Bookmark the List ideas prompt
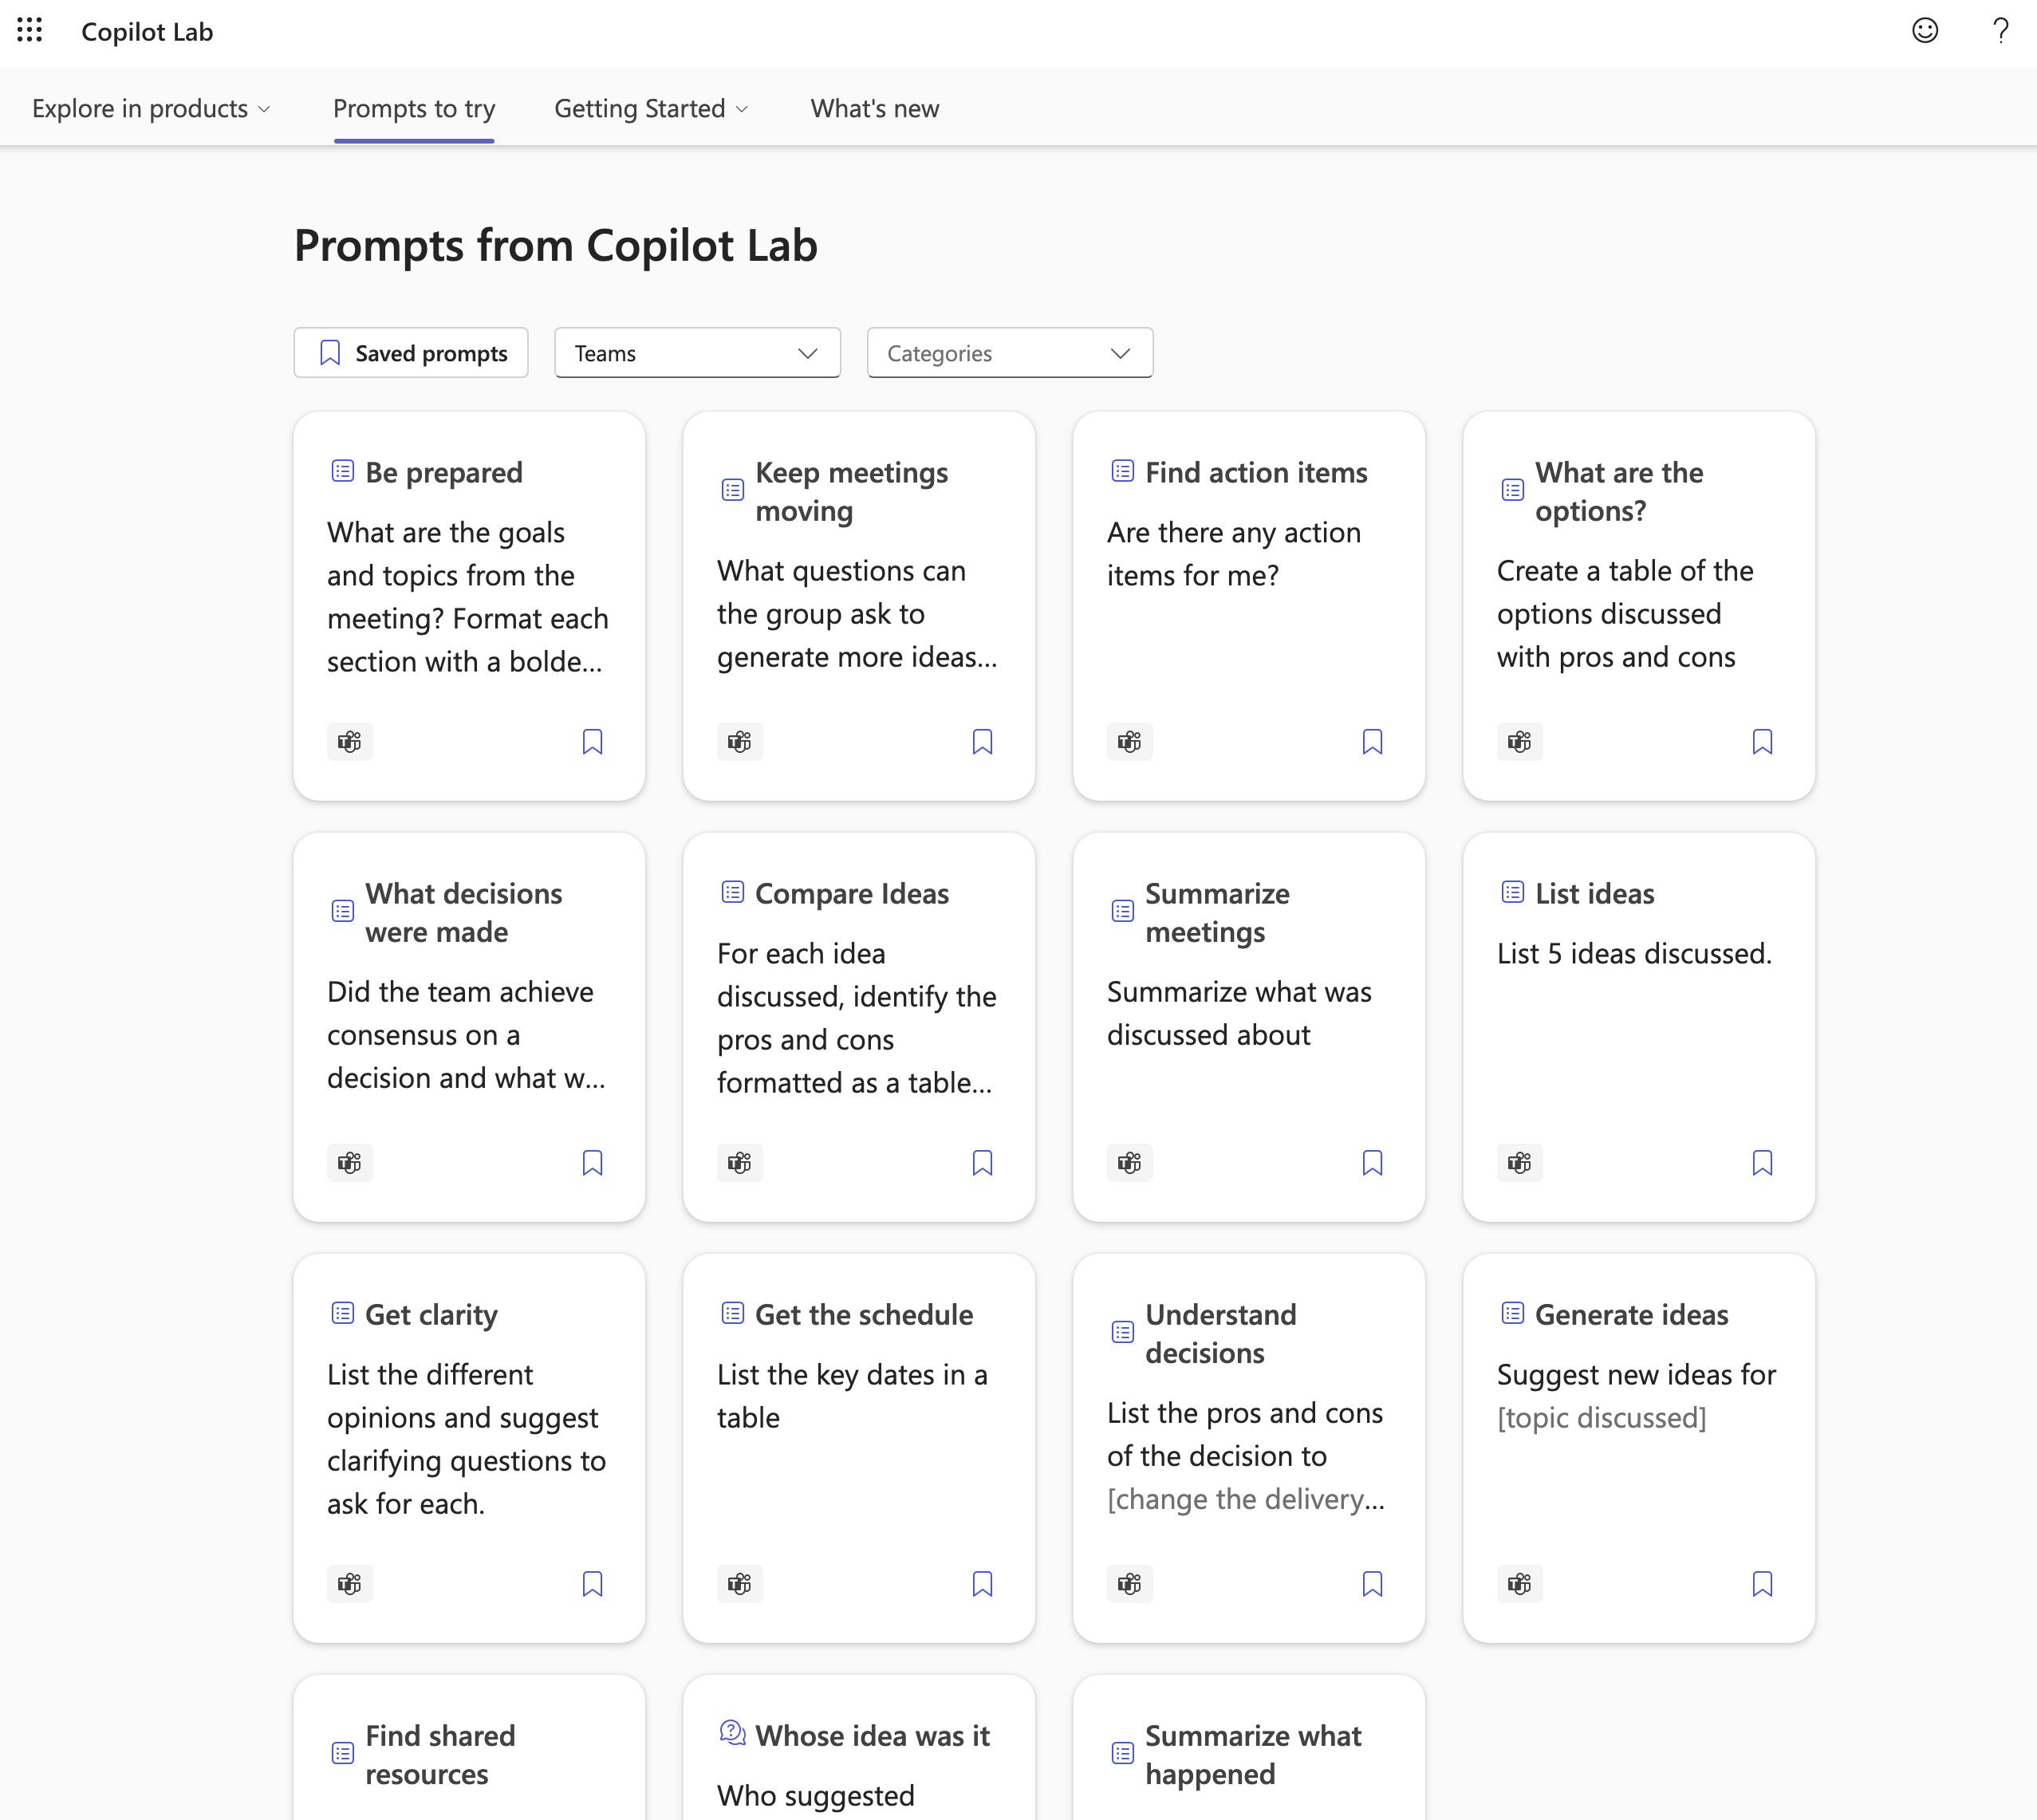This screenshot has width=2037, height=1820. (1762, 1163)
